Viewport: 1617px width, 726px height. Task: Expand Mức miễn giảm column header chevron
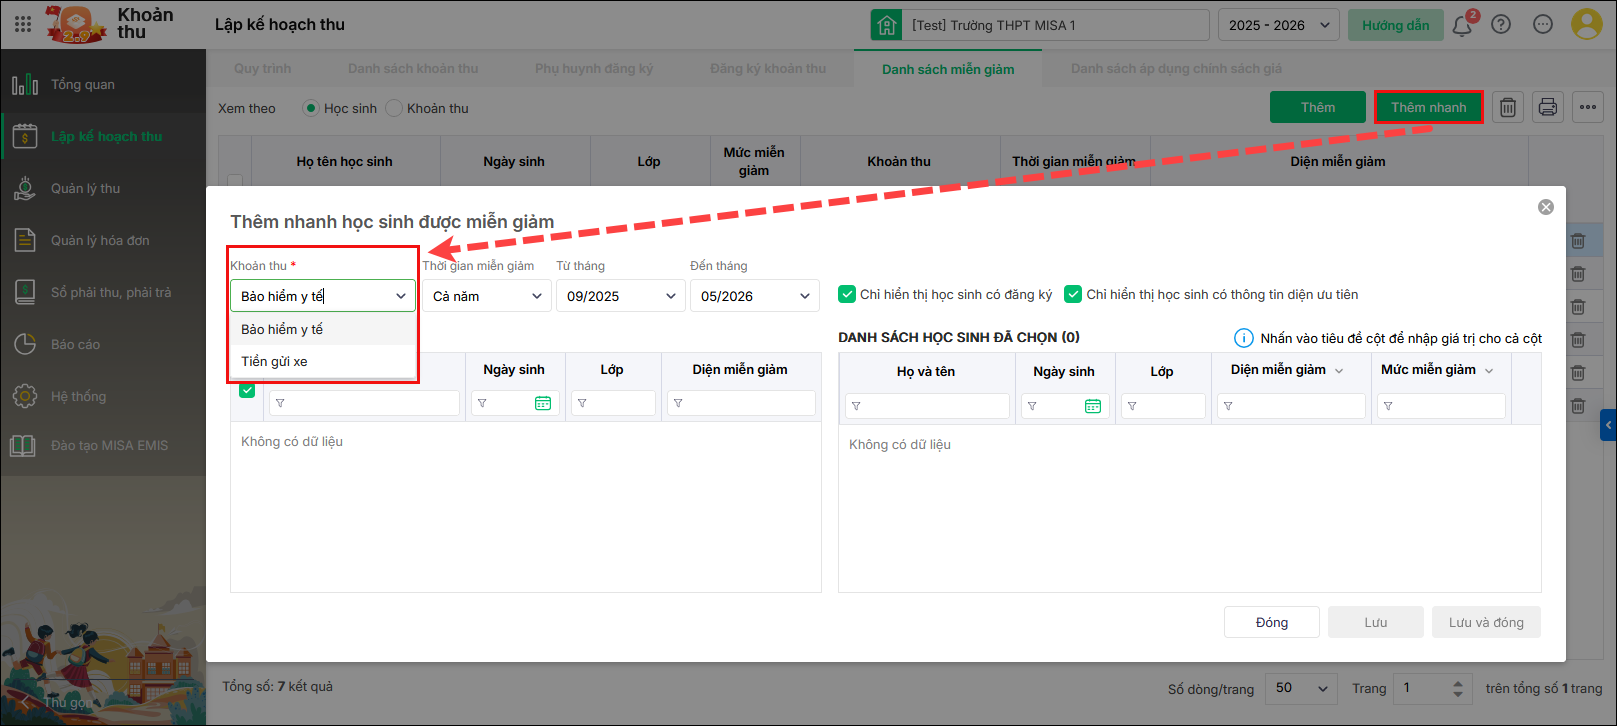point(1489,371)
